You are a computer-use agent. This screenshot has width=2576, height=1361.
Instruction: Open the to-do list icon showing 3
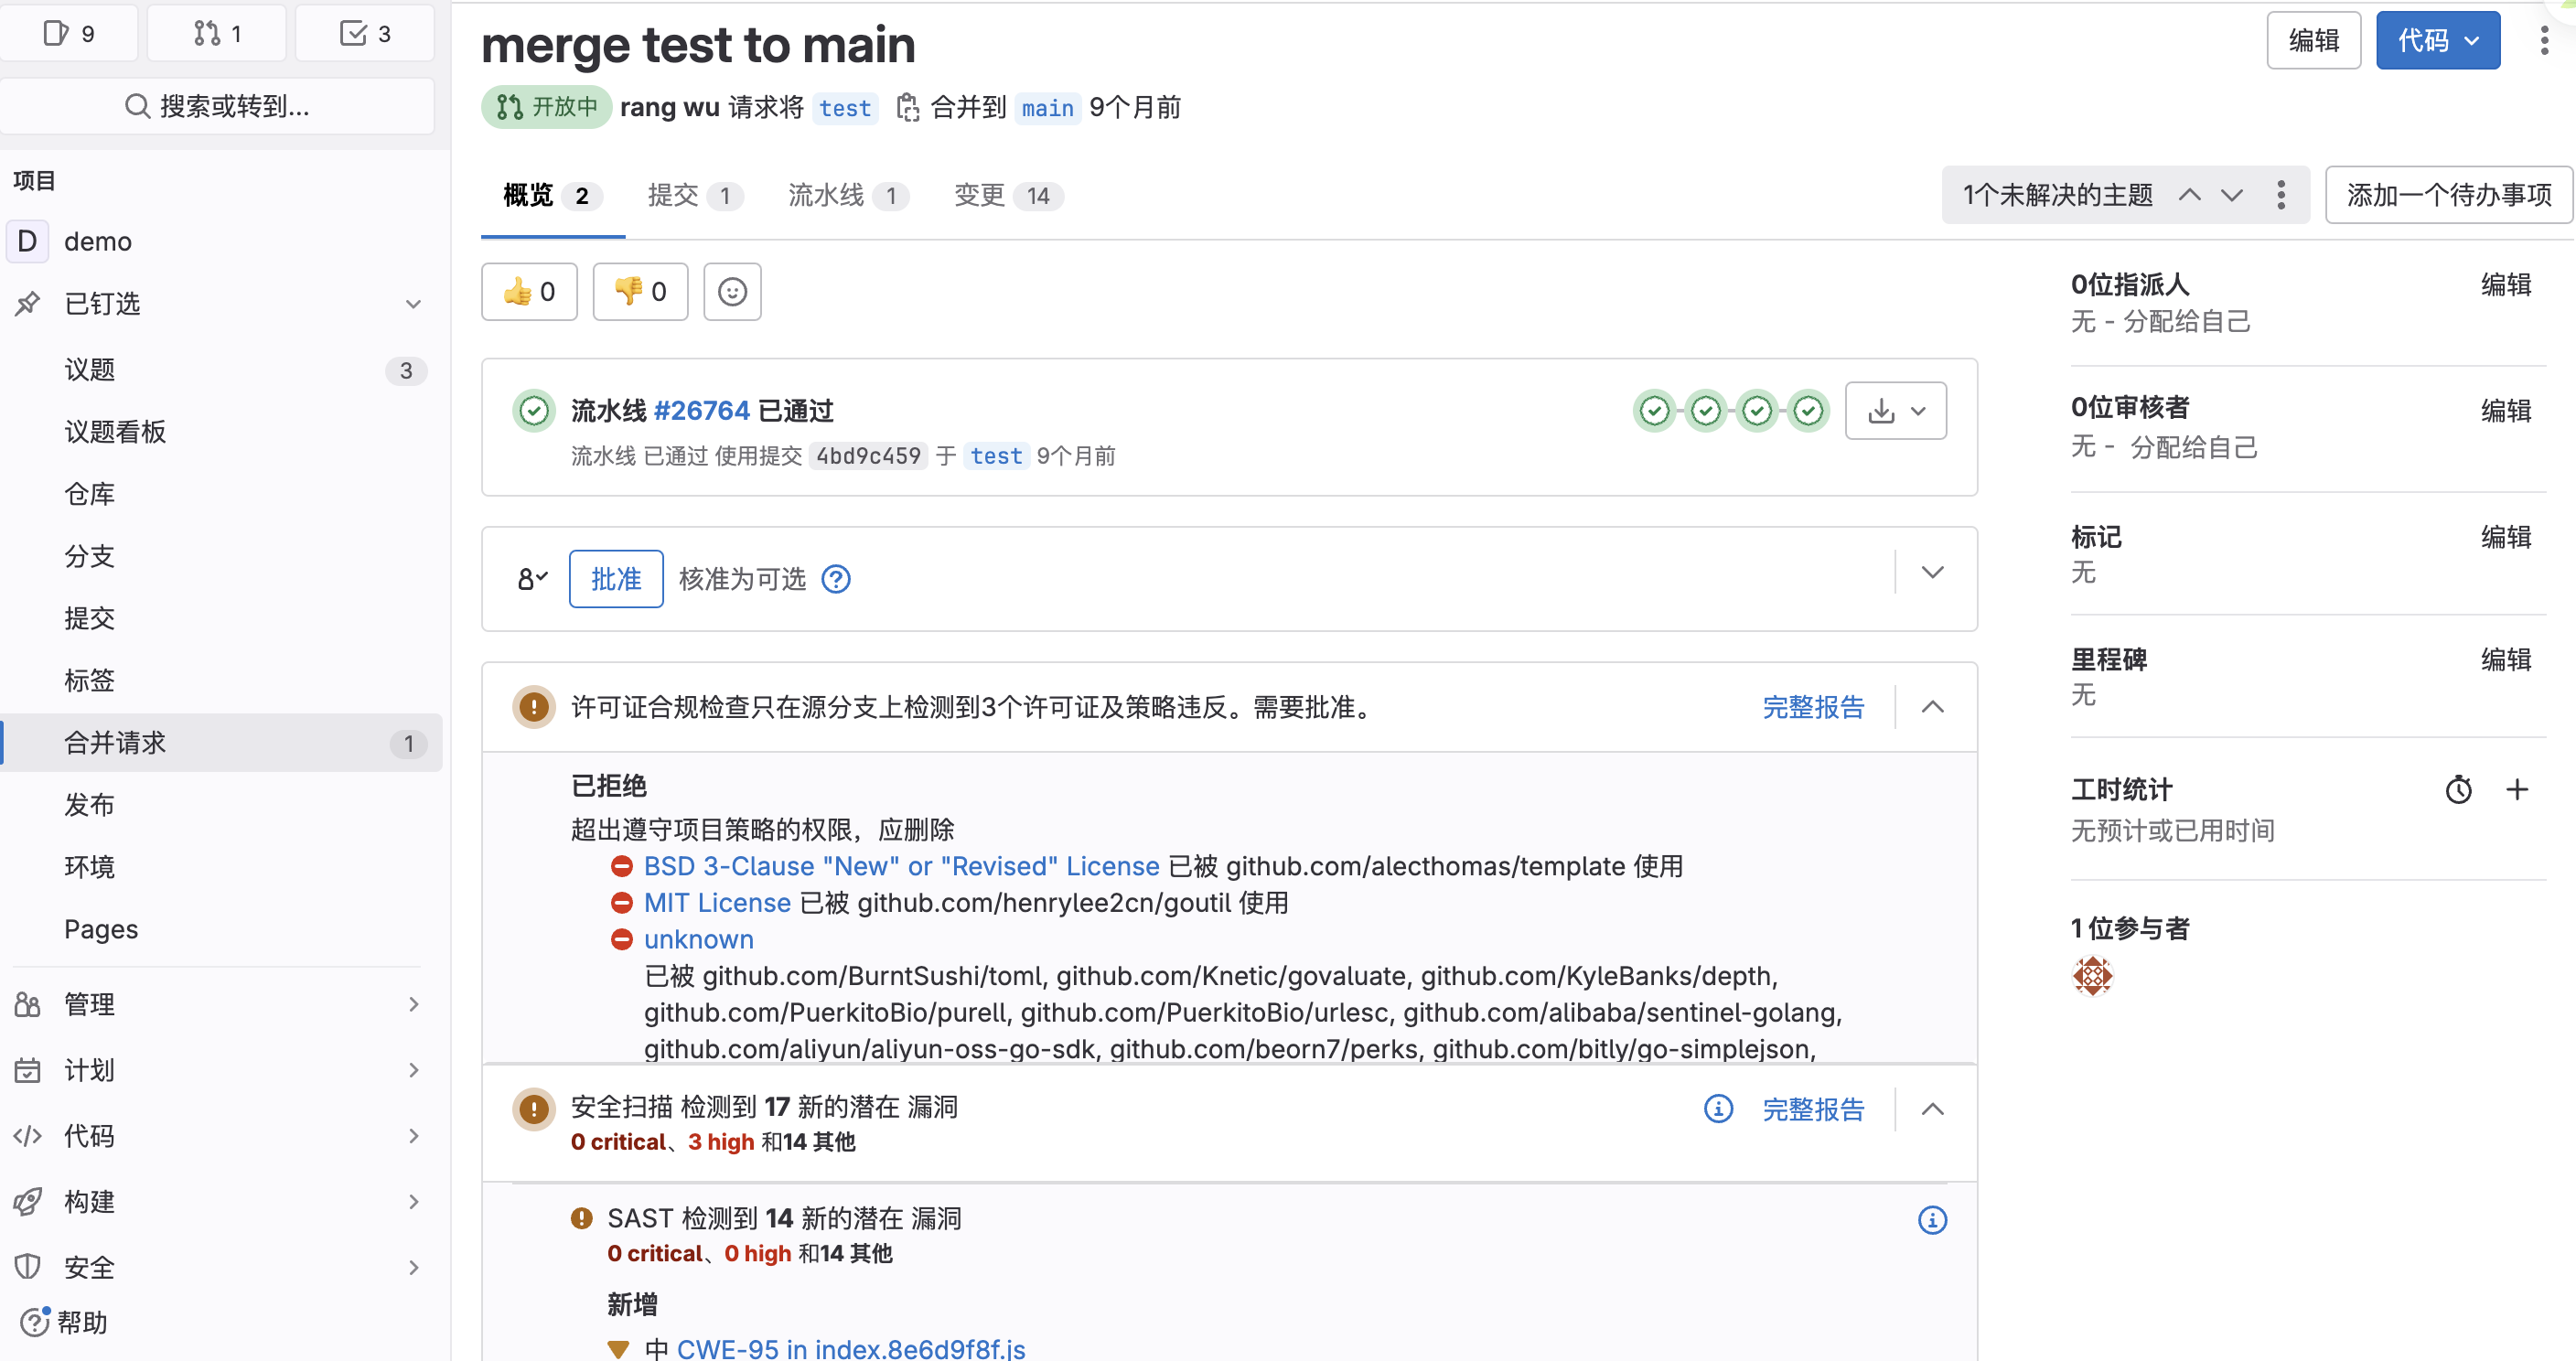click(x=364, y=33)
